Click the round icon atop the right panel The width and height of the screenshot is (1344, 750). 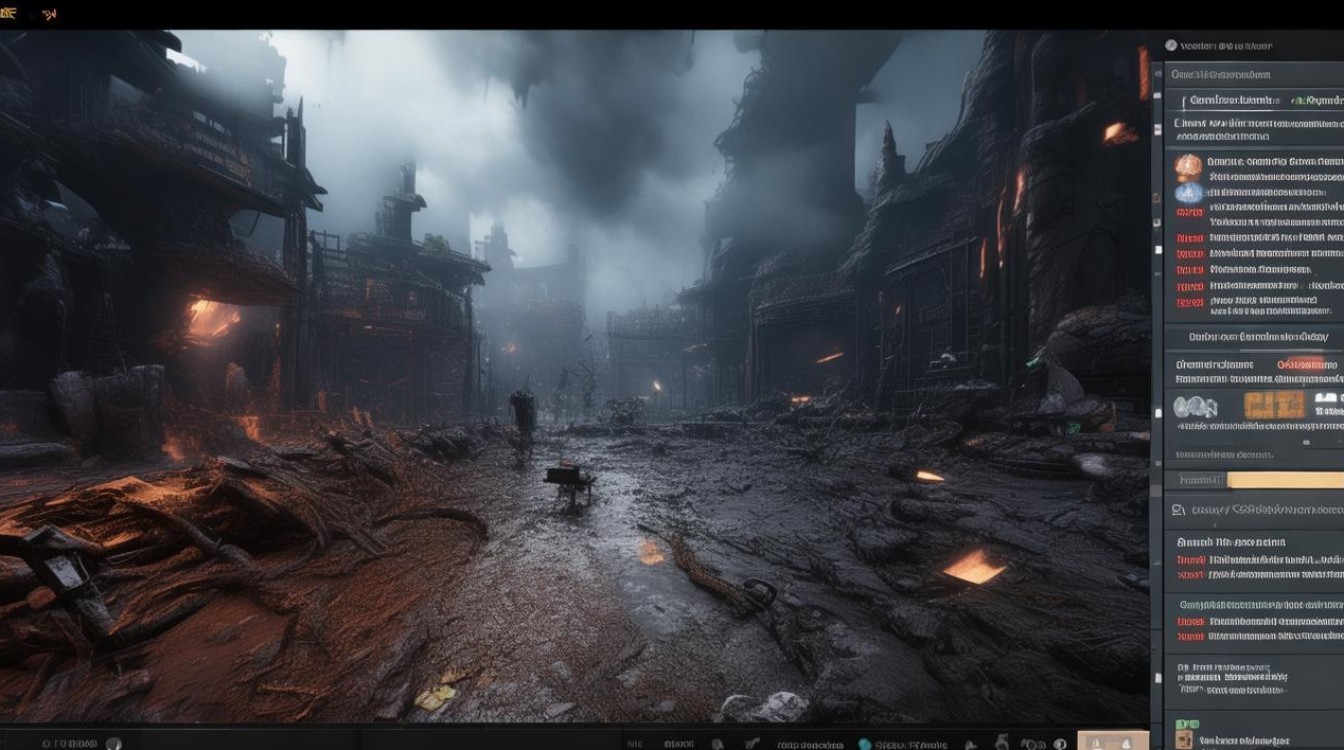(1171, 45)
